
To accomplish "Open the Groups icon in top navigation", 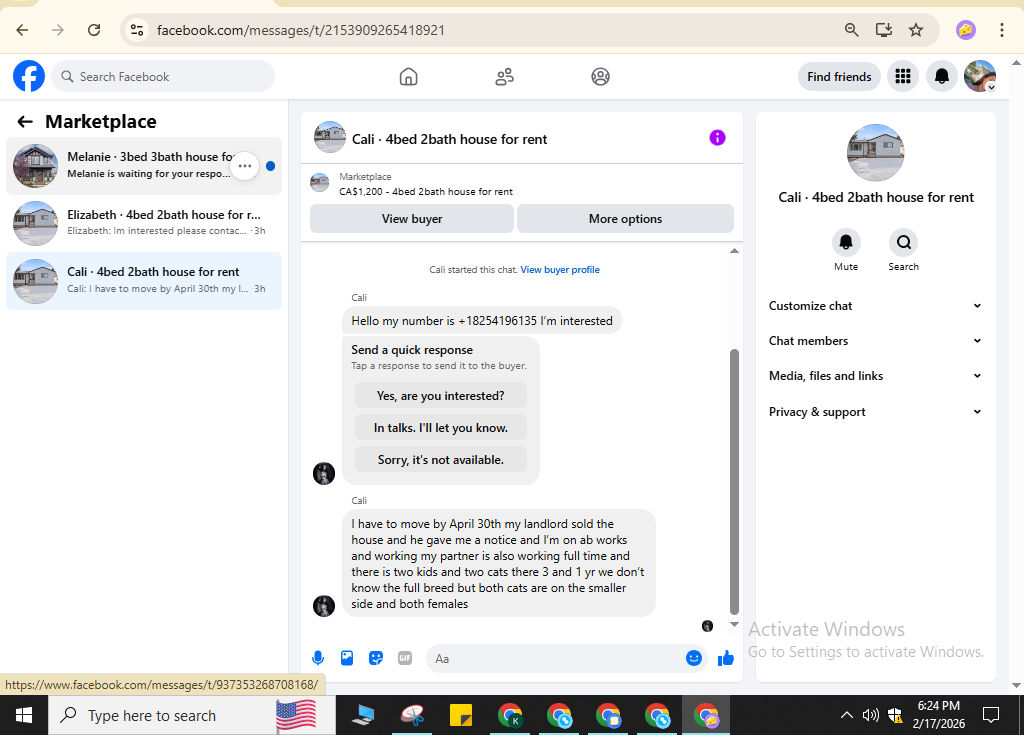I will pyautogui.click(x=600, y=76).
